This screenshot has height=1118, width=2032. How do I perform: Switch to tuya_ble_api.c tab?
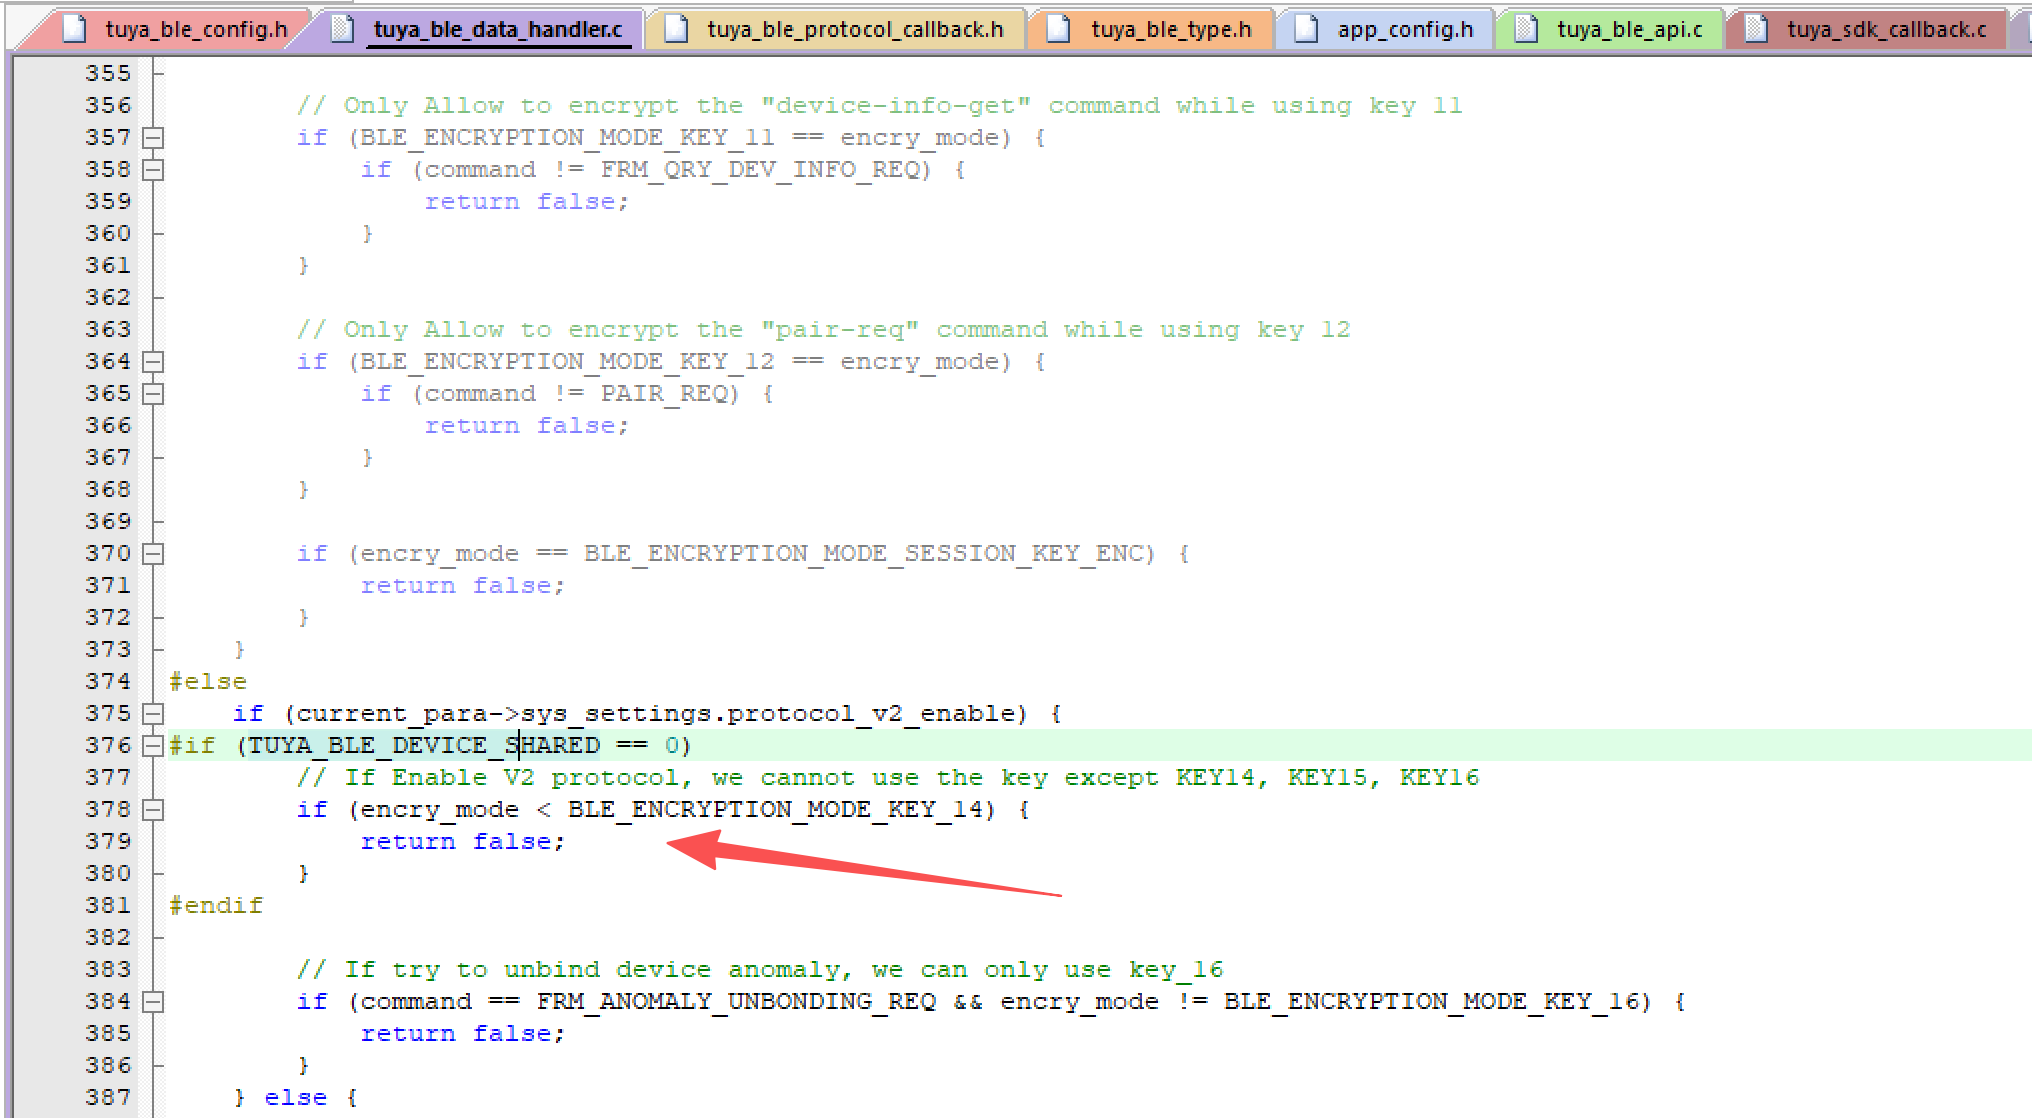pos(1629,30)
